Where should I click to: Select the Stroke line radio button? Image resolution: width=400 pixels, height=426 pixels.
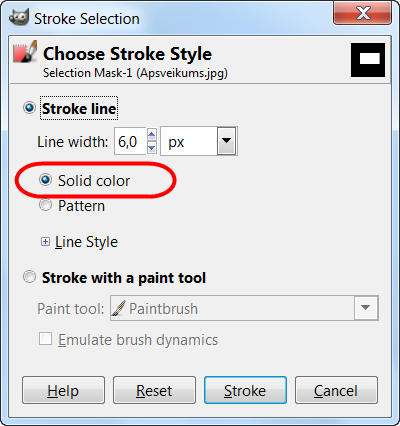point(29,108)
